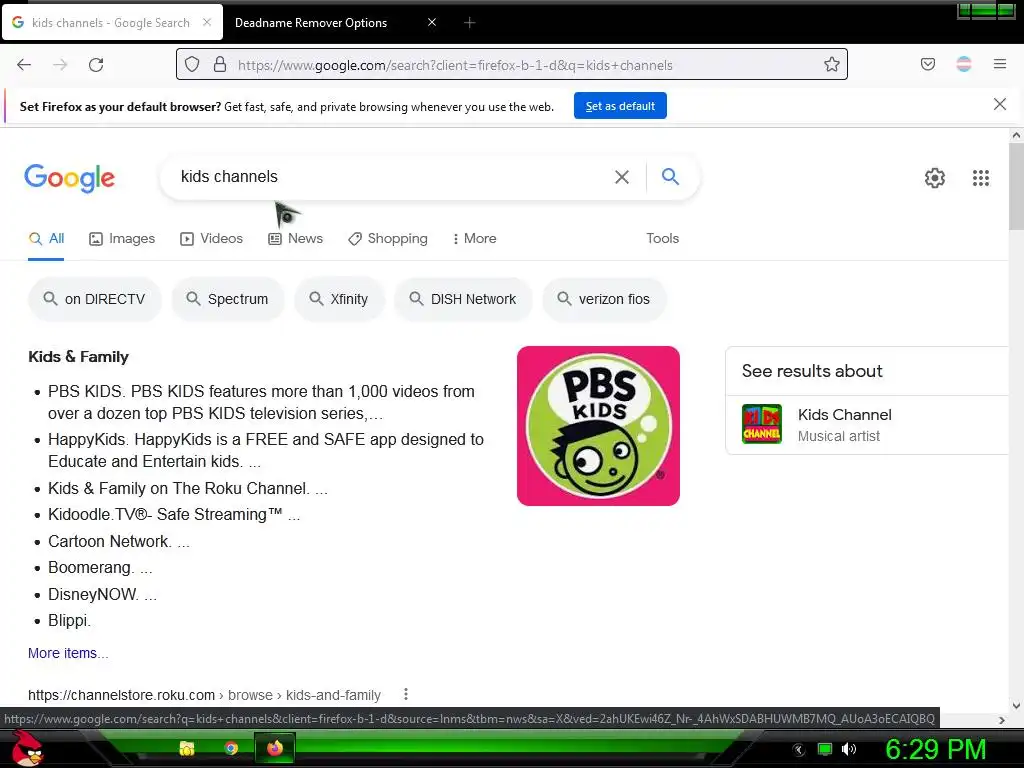Close the Deadname Remover Options tab

pos(432,22)
